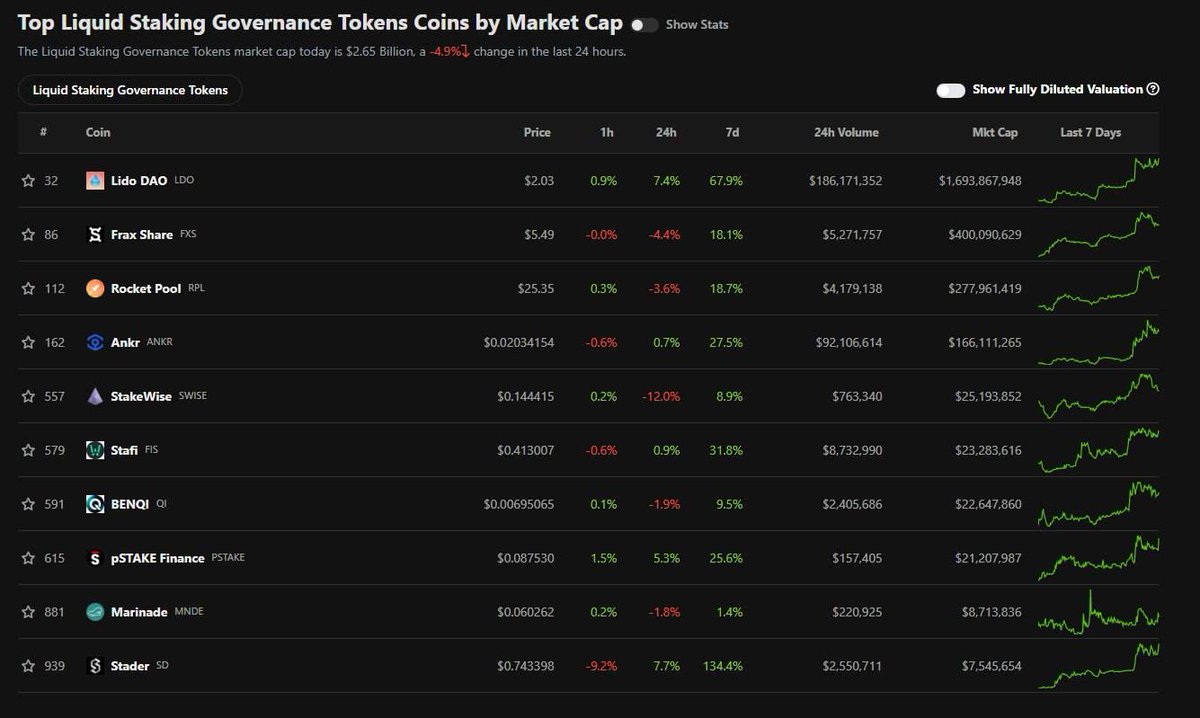Open the Stader coin page
1200x718 pixels.
[130, 666]
